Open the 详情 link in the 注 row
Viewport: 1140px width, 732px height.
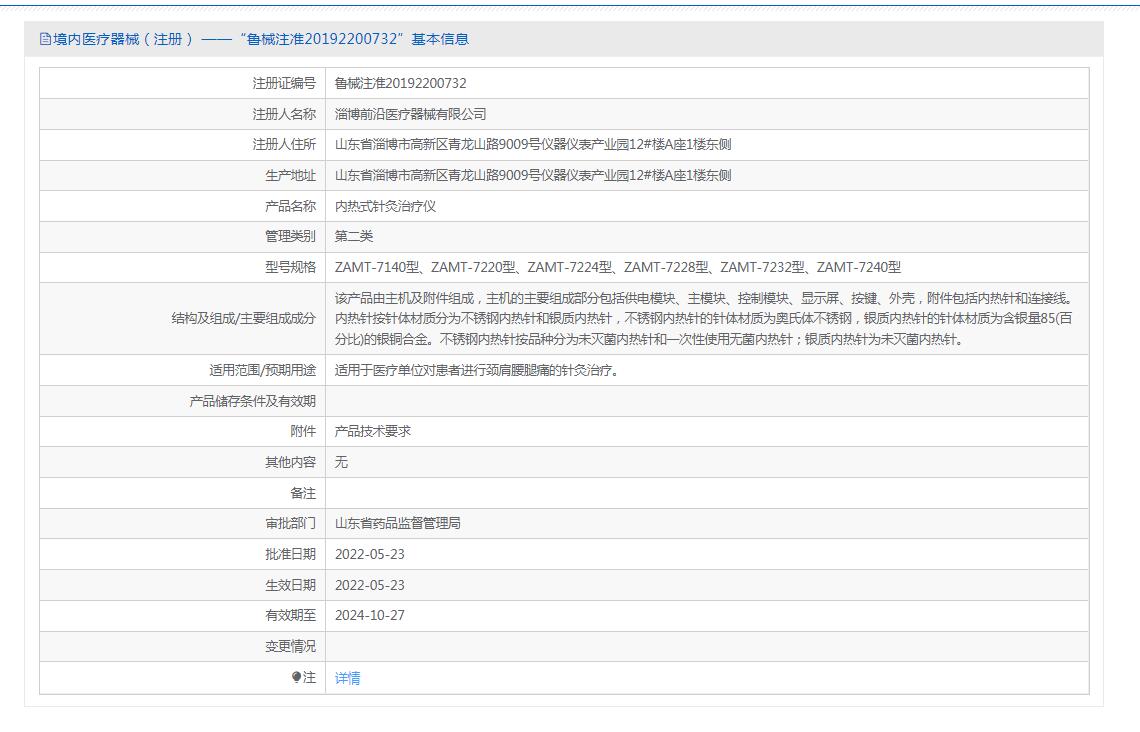click(x=348, y=677)
